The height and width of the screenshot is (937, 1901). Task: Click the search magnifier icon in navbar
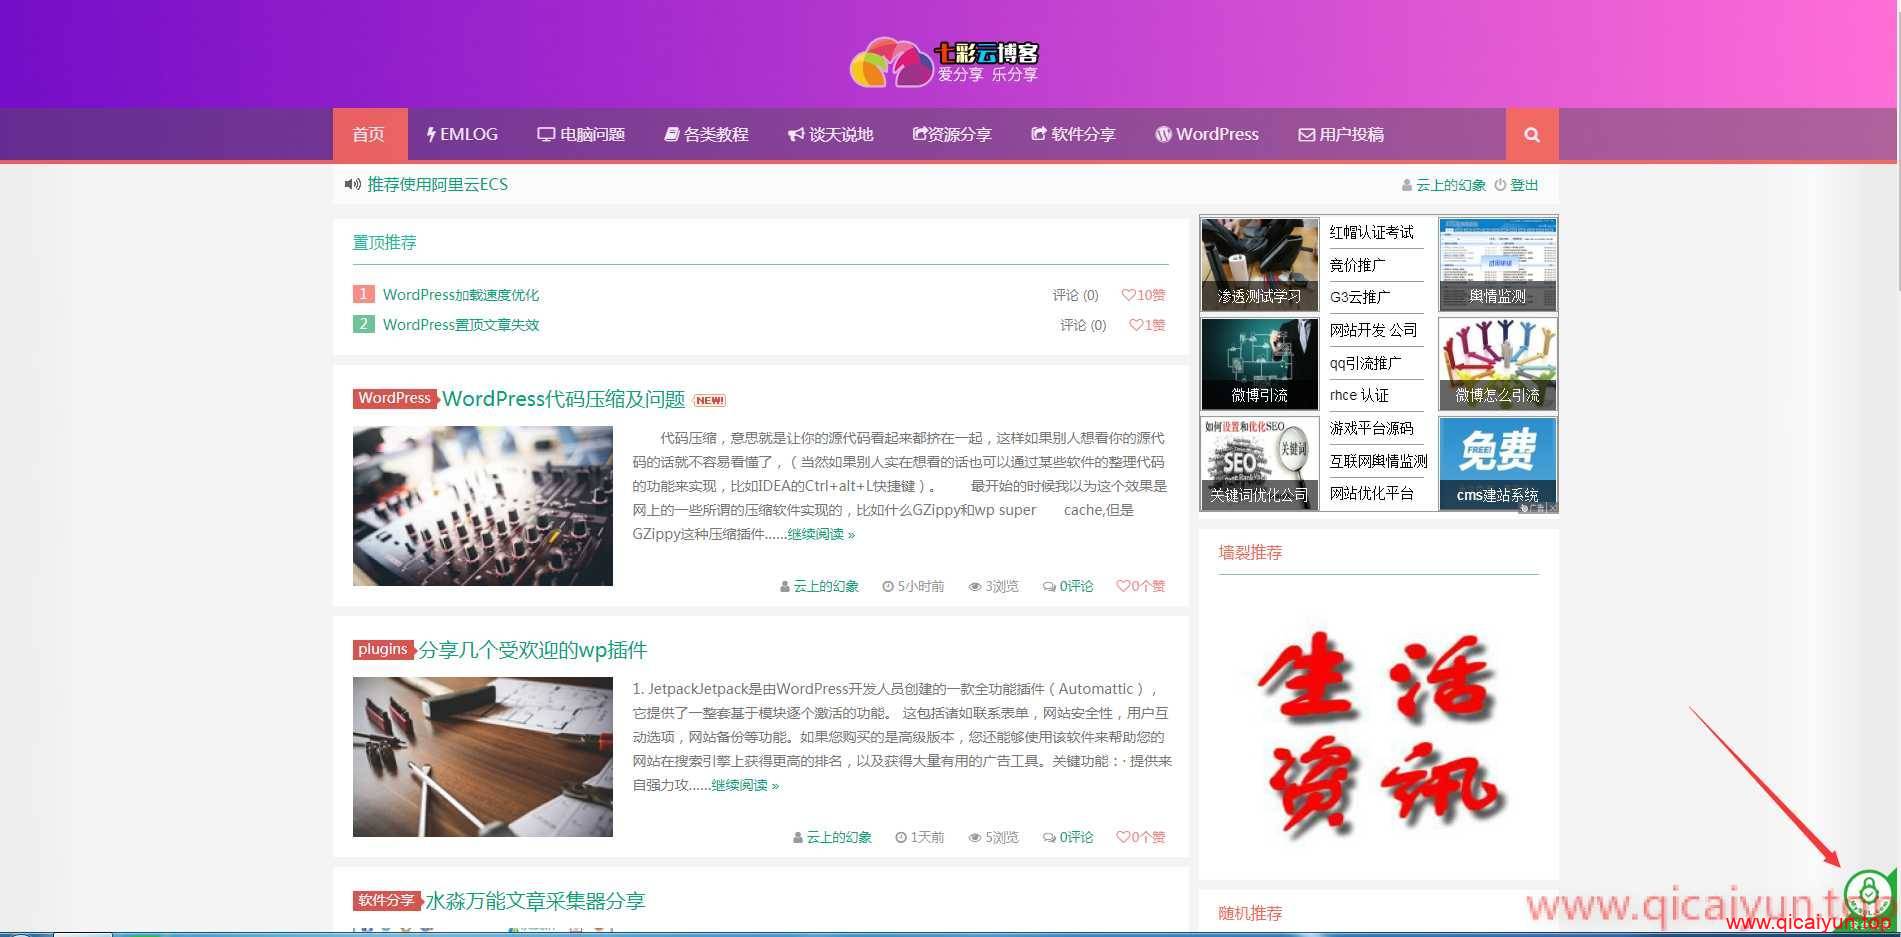[x=1531, y=135]
